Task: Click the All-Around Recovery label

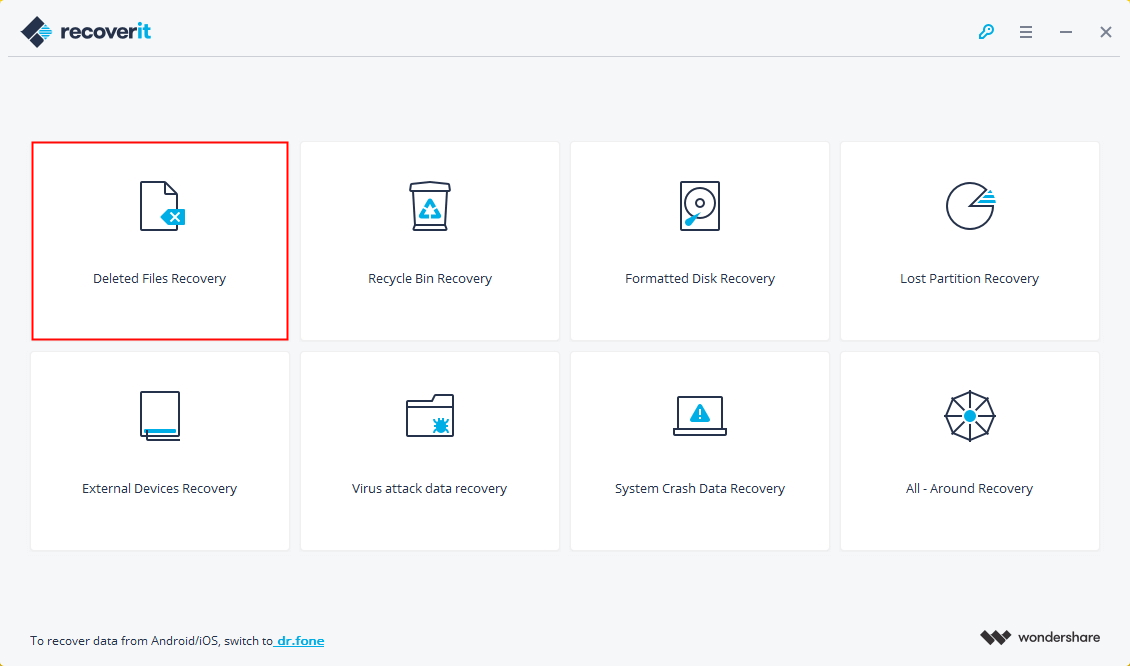Action: 969,488
